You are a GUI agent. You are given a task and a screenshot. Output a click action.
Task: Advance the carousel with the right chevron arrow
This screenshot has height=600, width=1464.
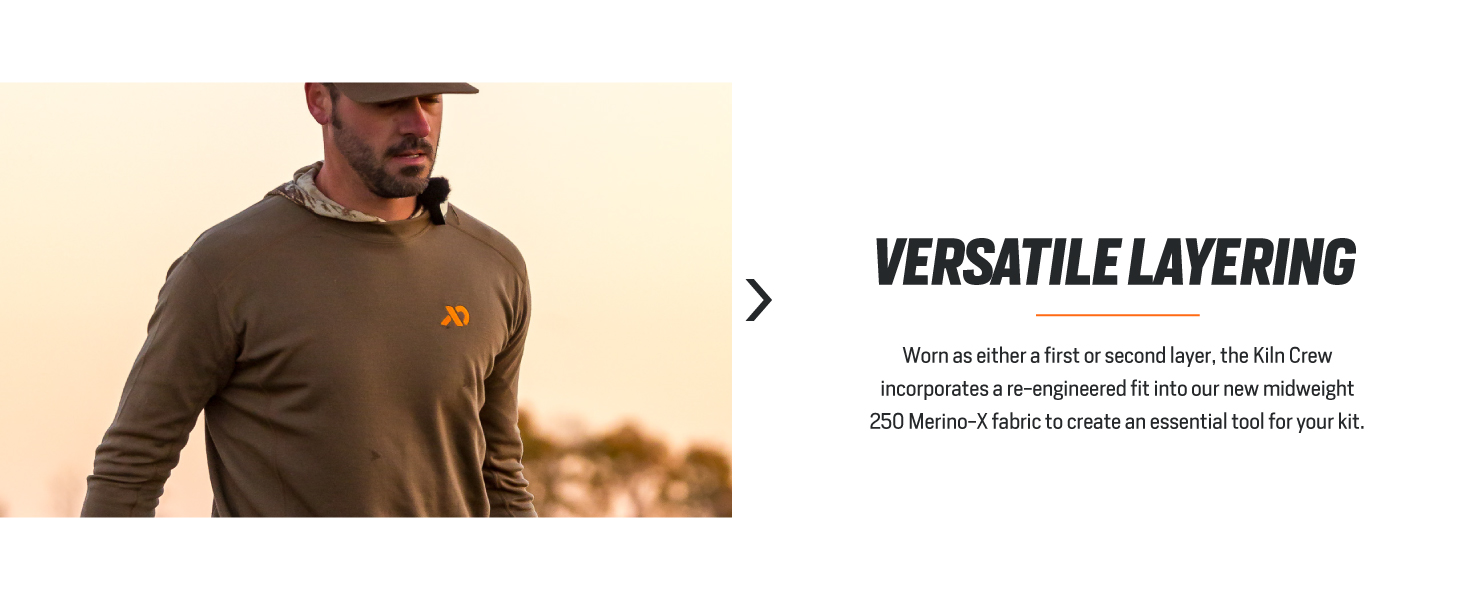pos(759,300)
